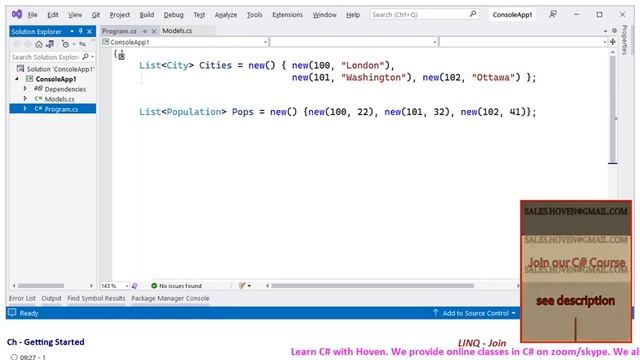The image size is (640, 360).
Task: Open the Output tab
Action: [51, 298]
